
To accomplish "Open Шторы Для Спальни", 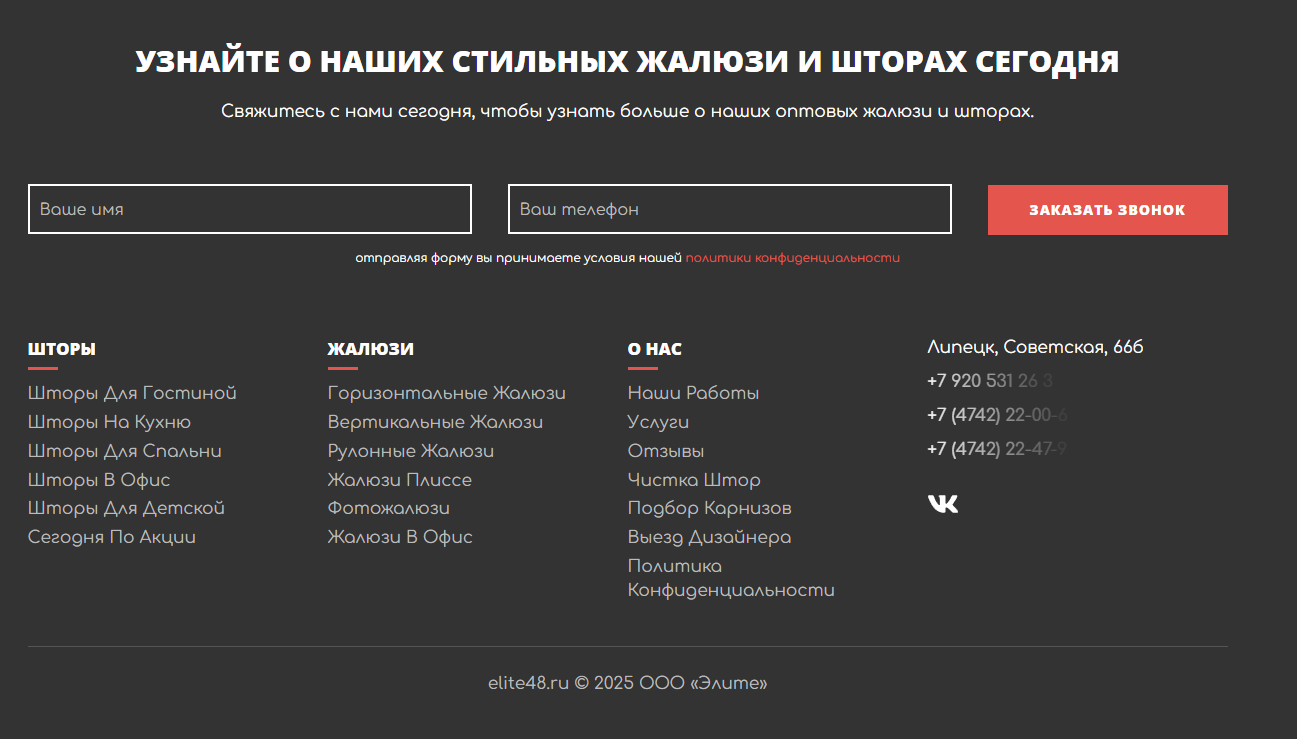I will click(123, 450).
